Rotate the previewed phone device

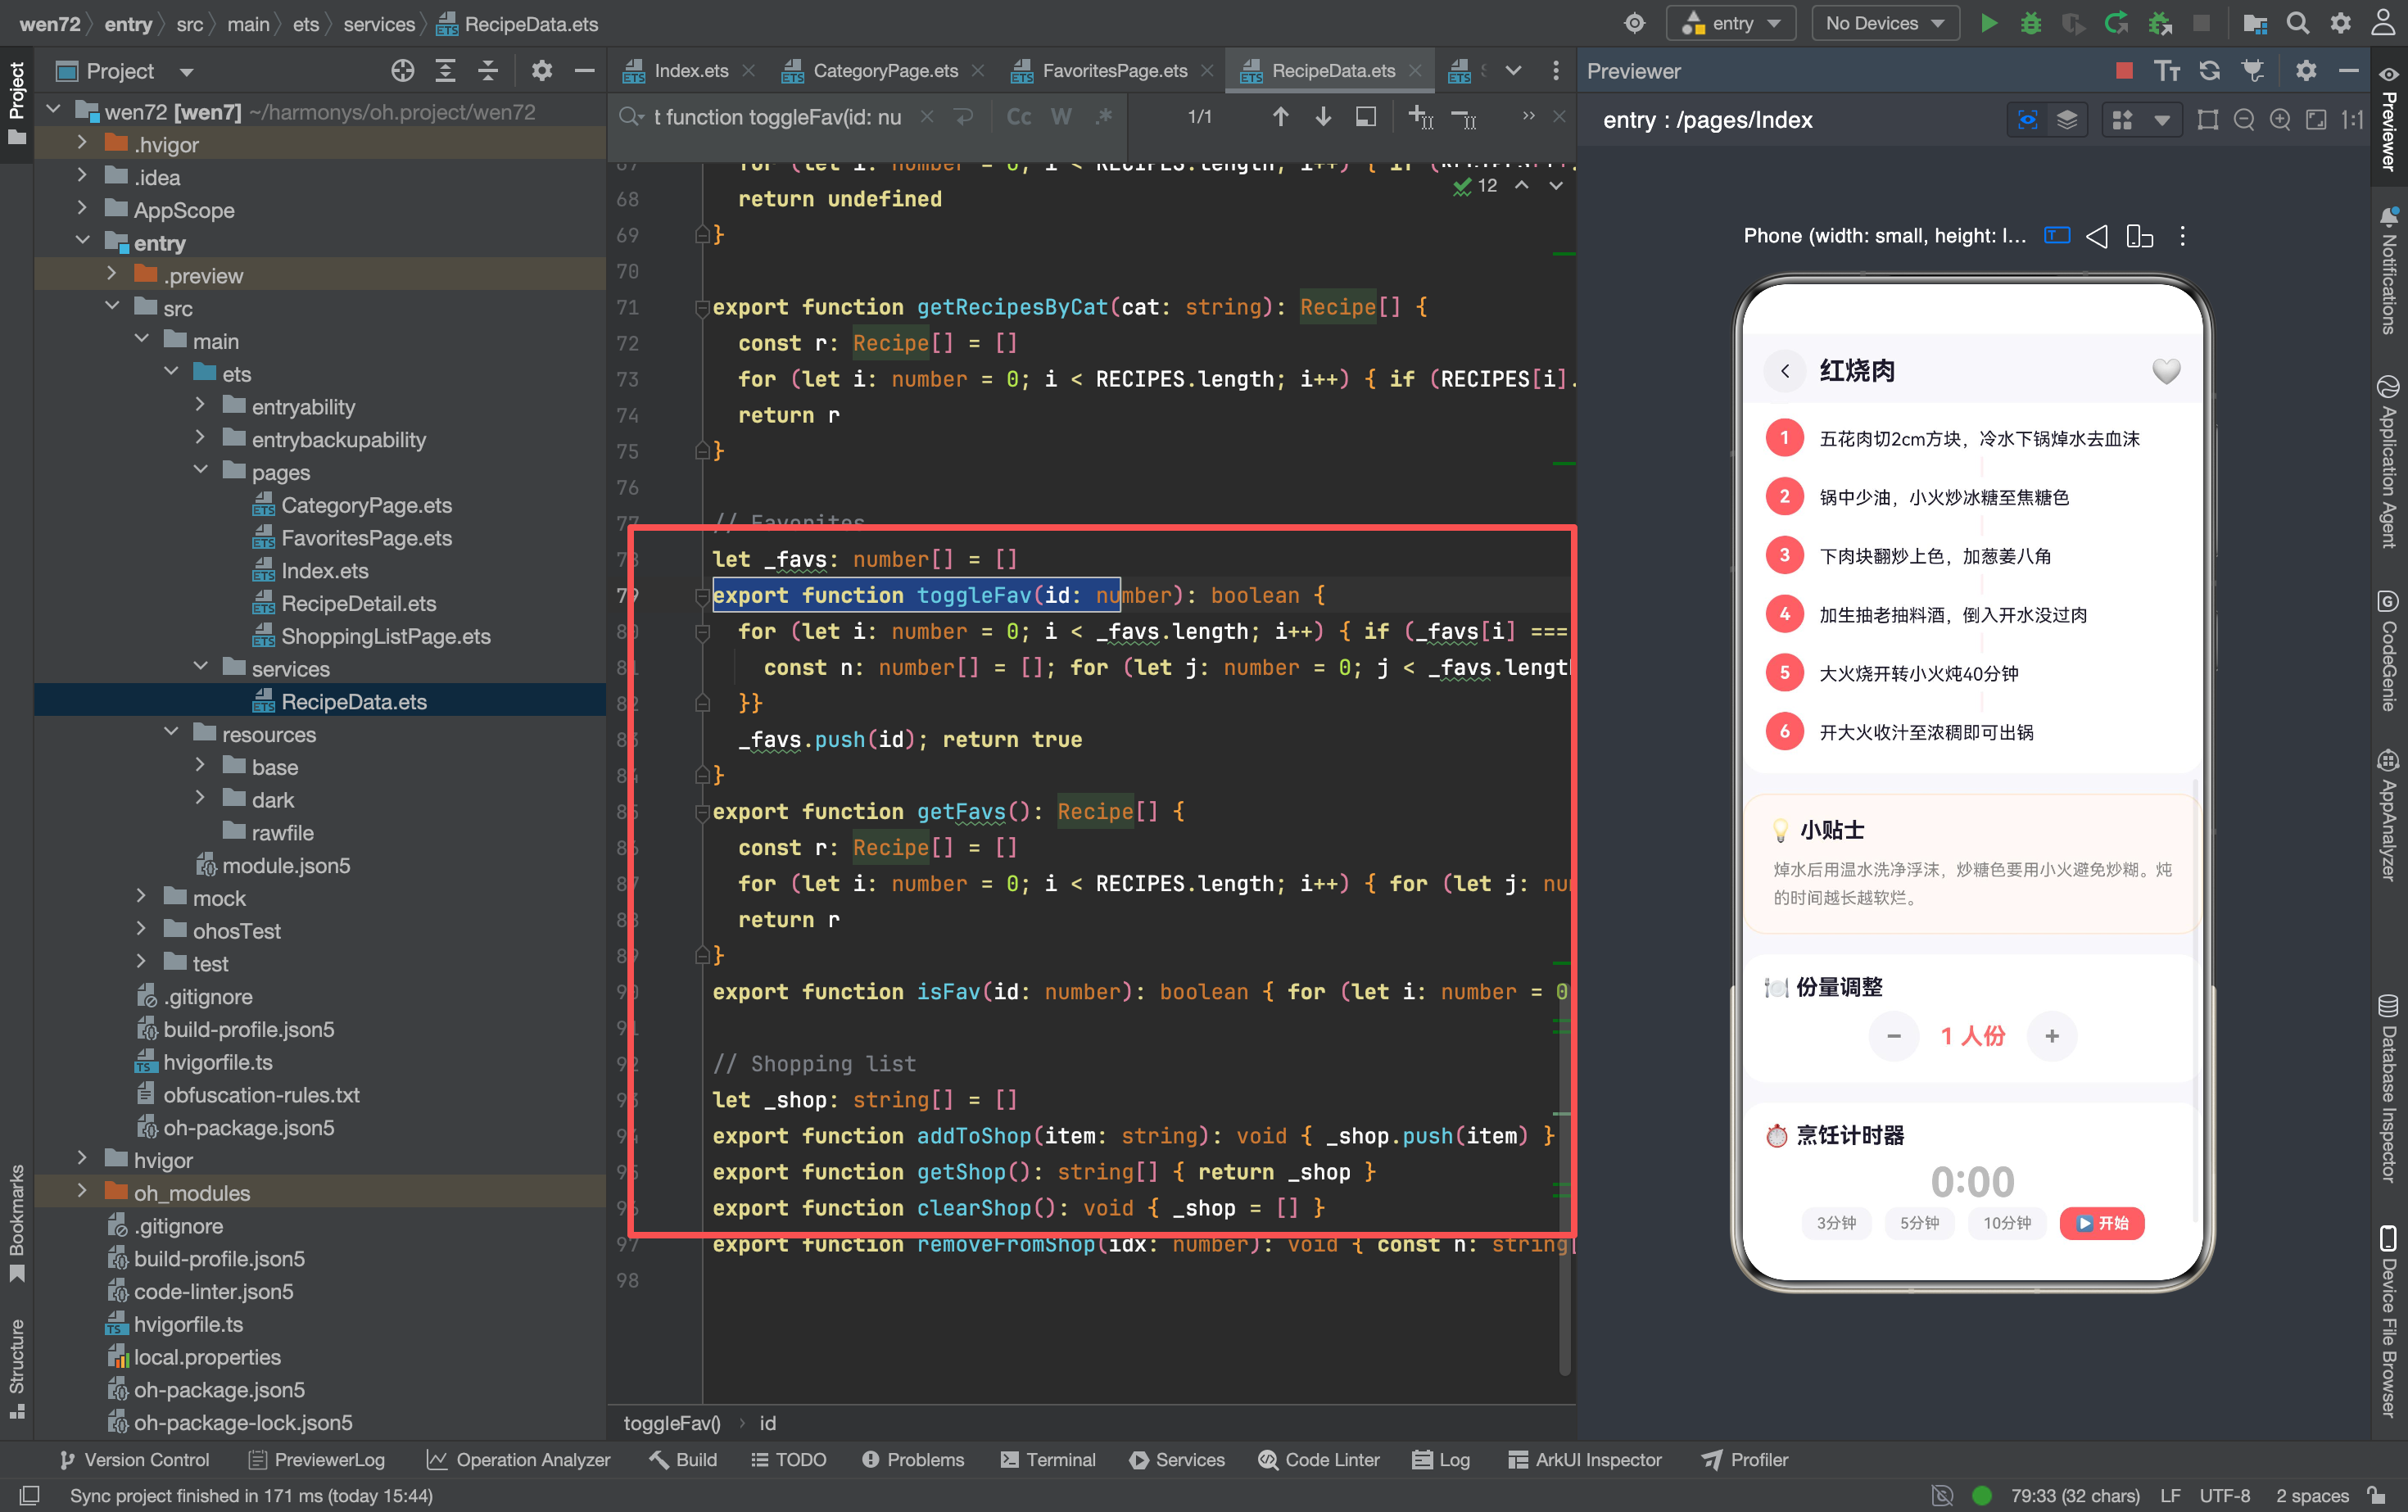coord(2139,236)
